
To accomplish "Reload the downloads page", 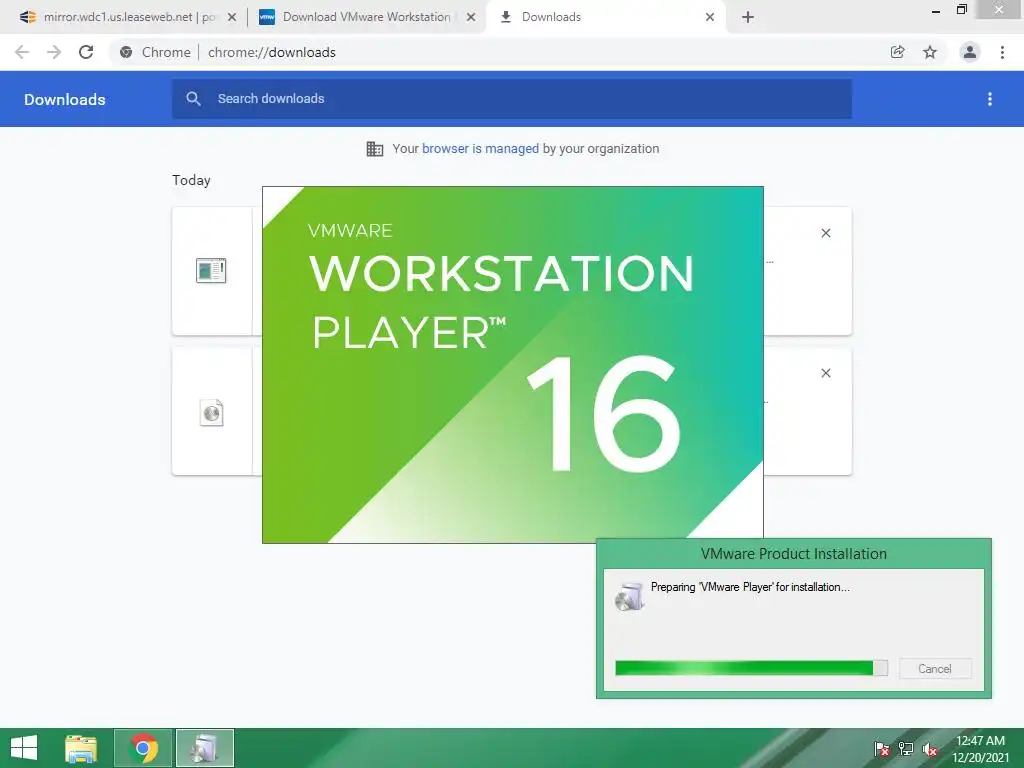I will [x=86, y=52].
